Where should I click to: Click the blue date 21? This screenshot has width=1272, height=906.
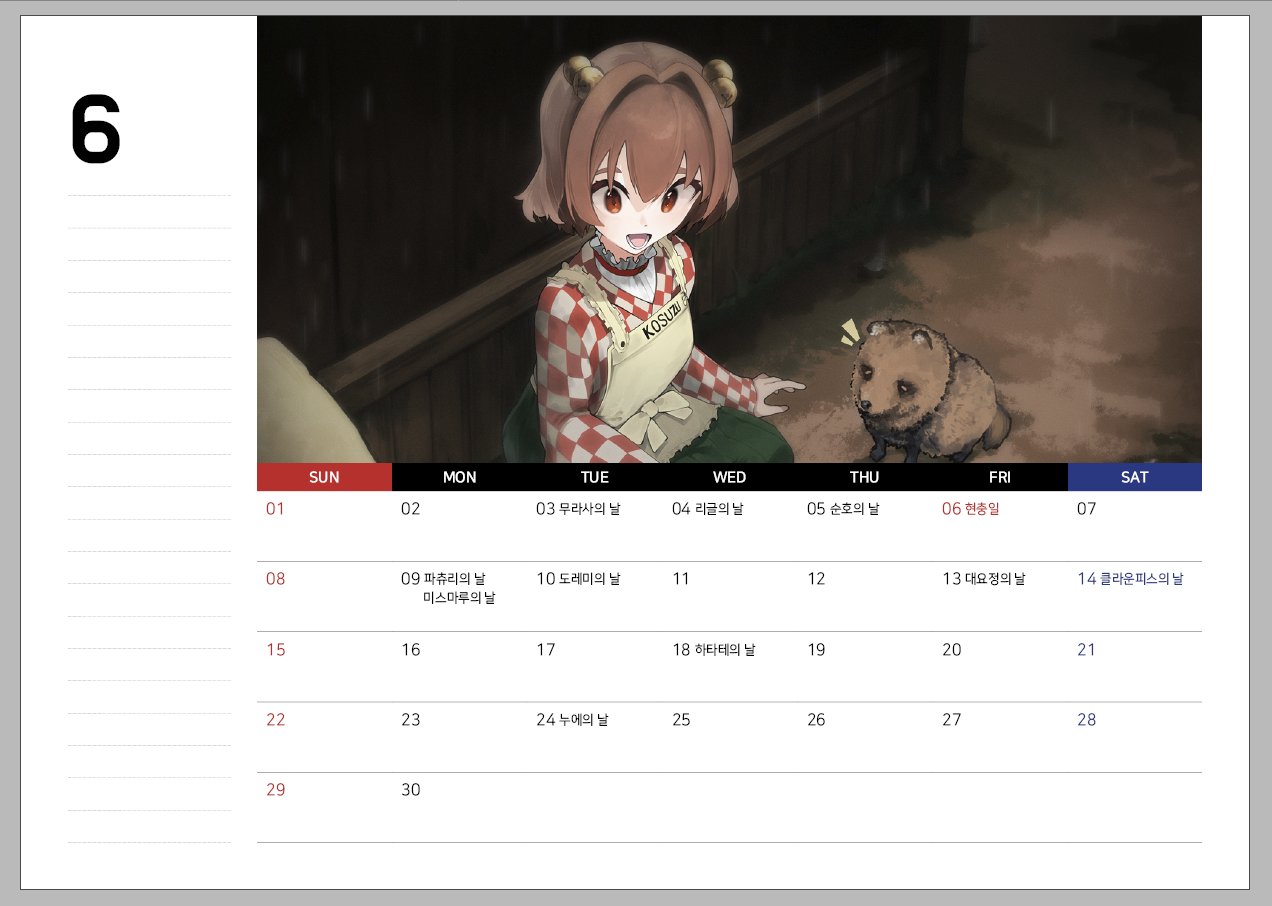(1086, 650)
